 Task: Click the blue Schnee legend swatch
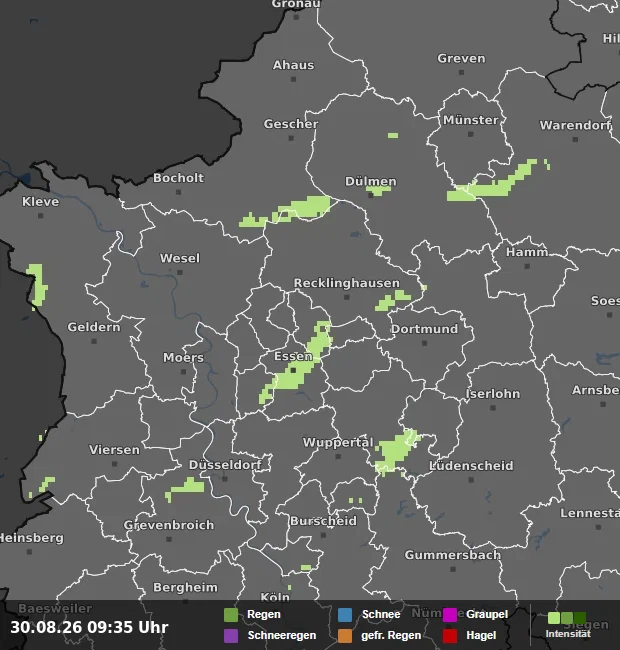(x=345, y=615)
